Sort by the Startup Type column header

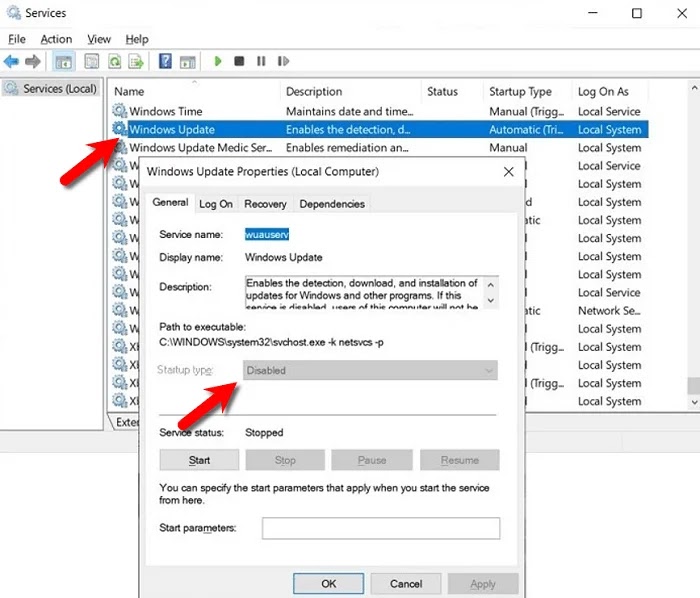pyautogui.click(x=527, y=91)
